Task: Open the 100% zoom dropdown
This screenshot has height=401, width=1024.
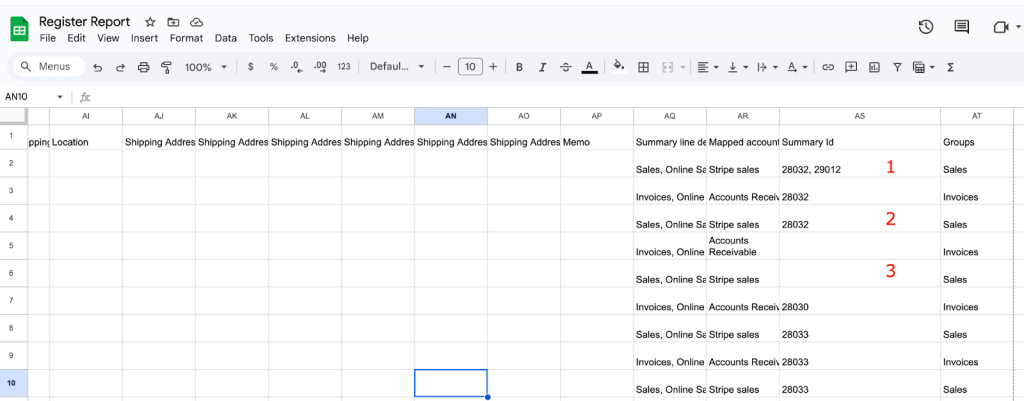Action: point(206,67)
